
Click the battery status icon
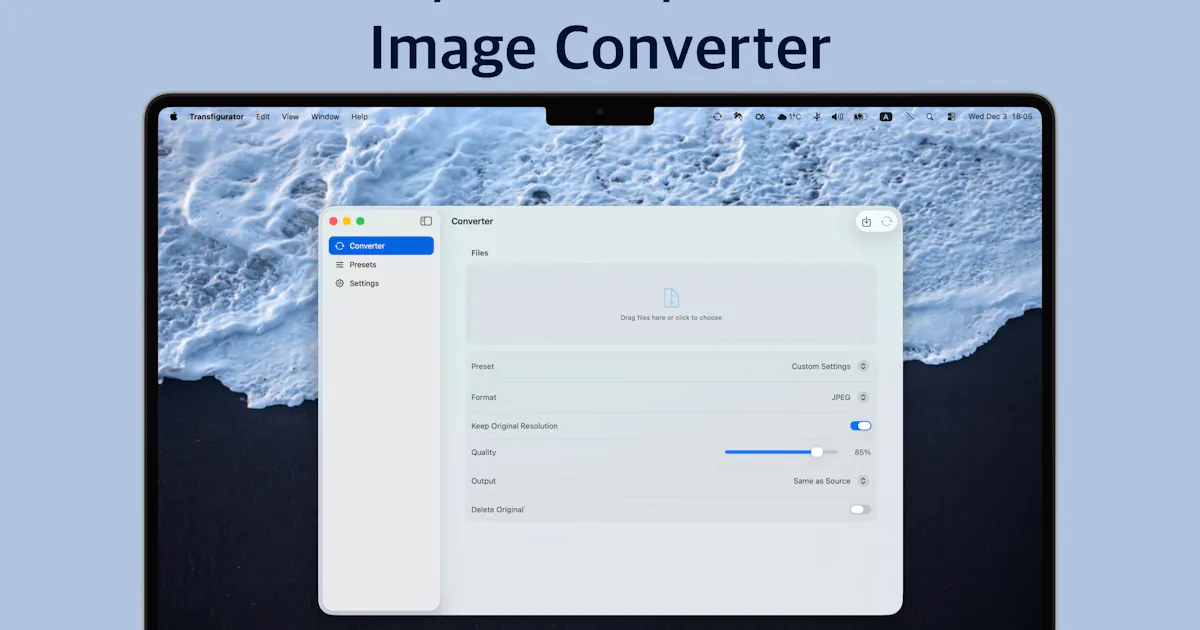[859, 117]
